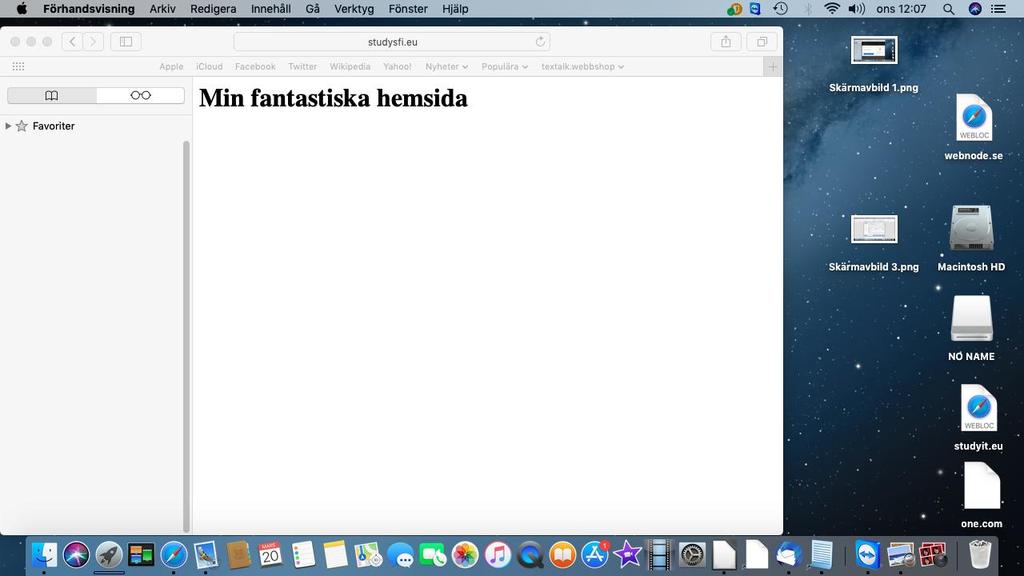Click the Wi-Fi menu bar icon
1024x576 pixels.
coord(831,8)
